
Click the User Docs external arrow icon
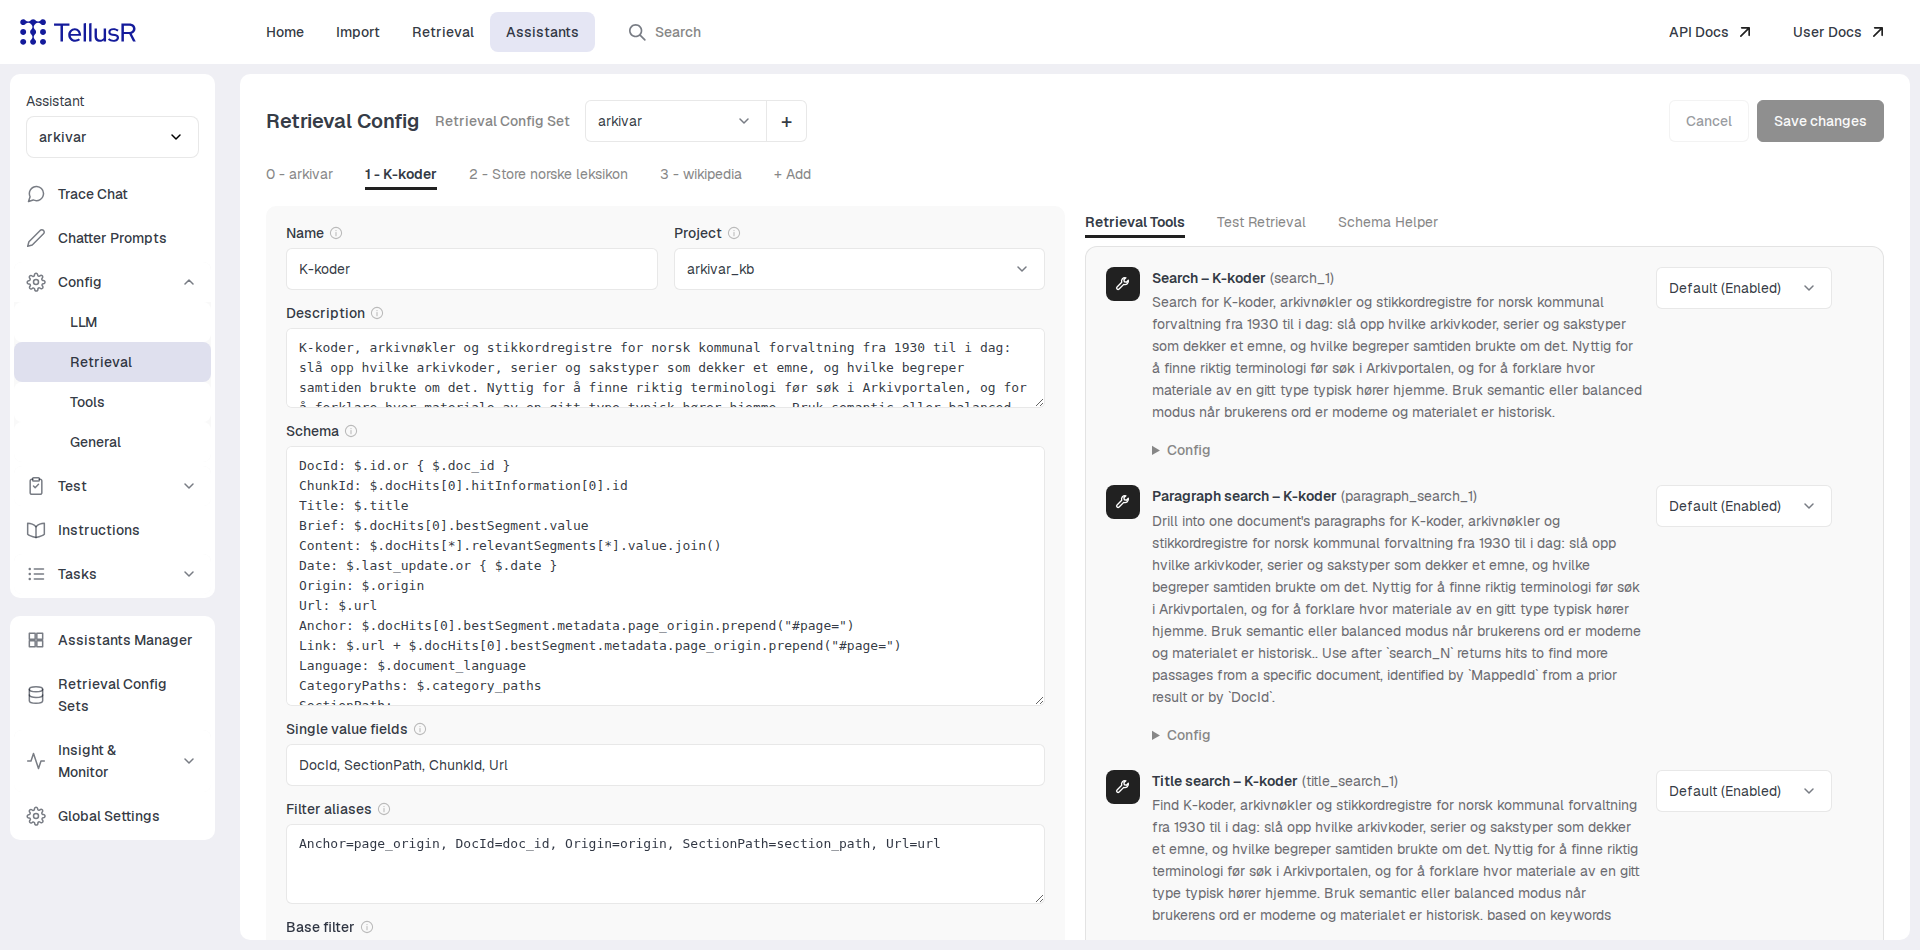point(1878,32)
